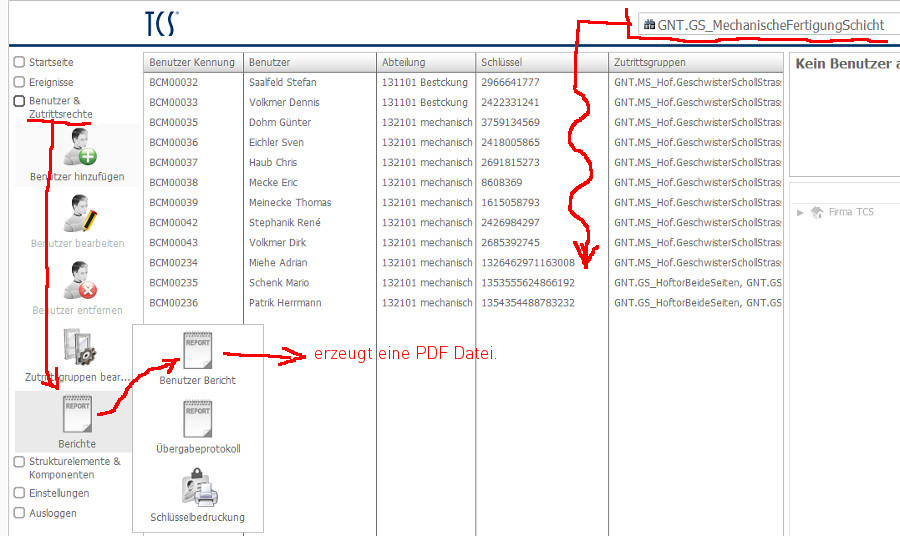Expand the Firma TCS tree node

coord(800,212)
